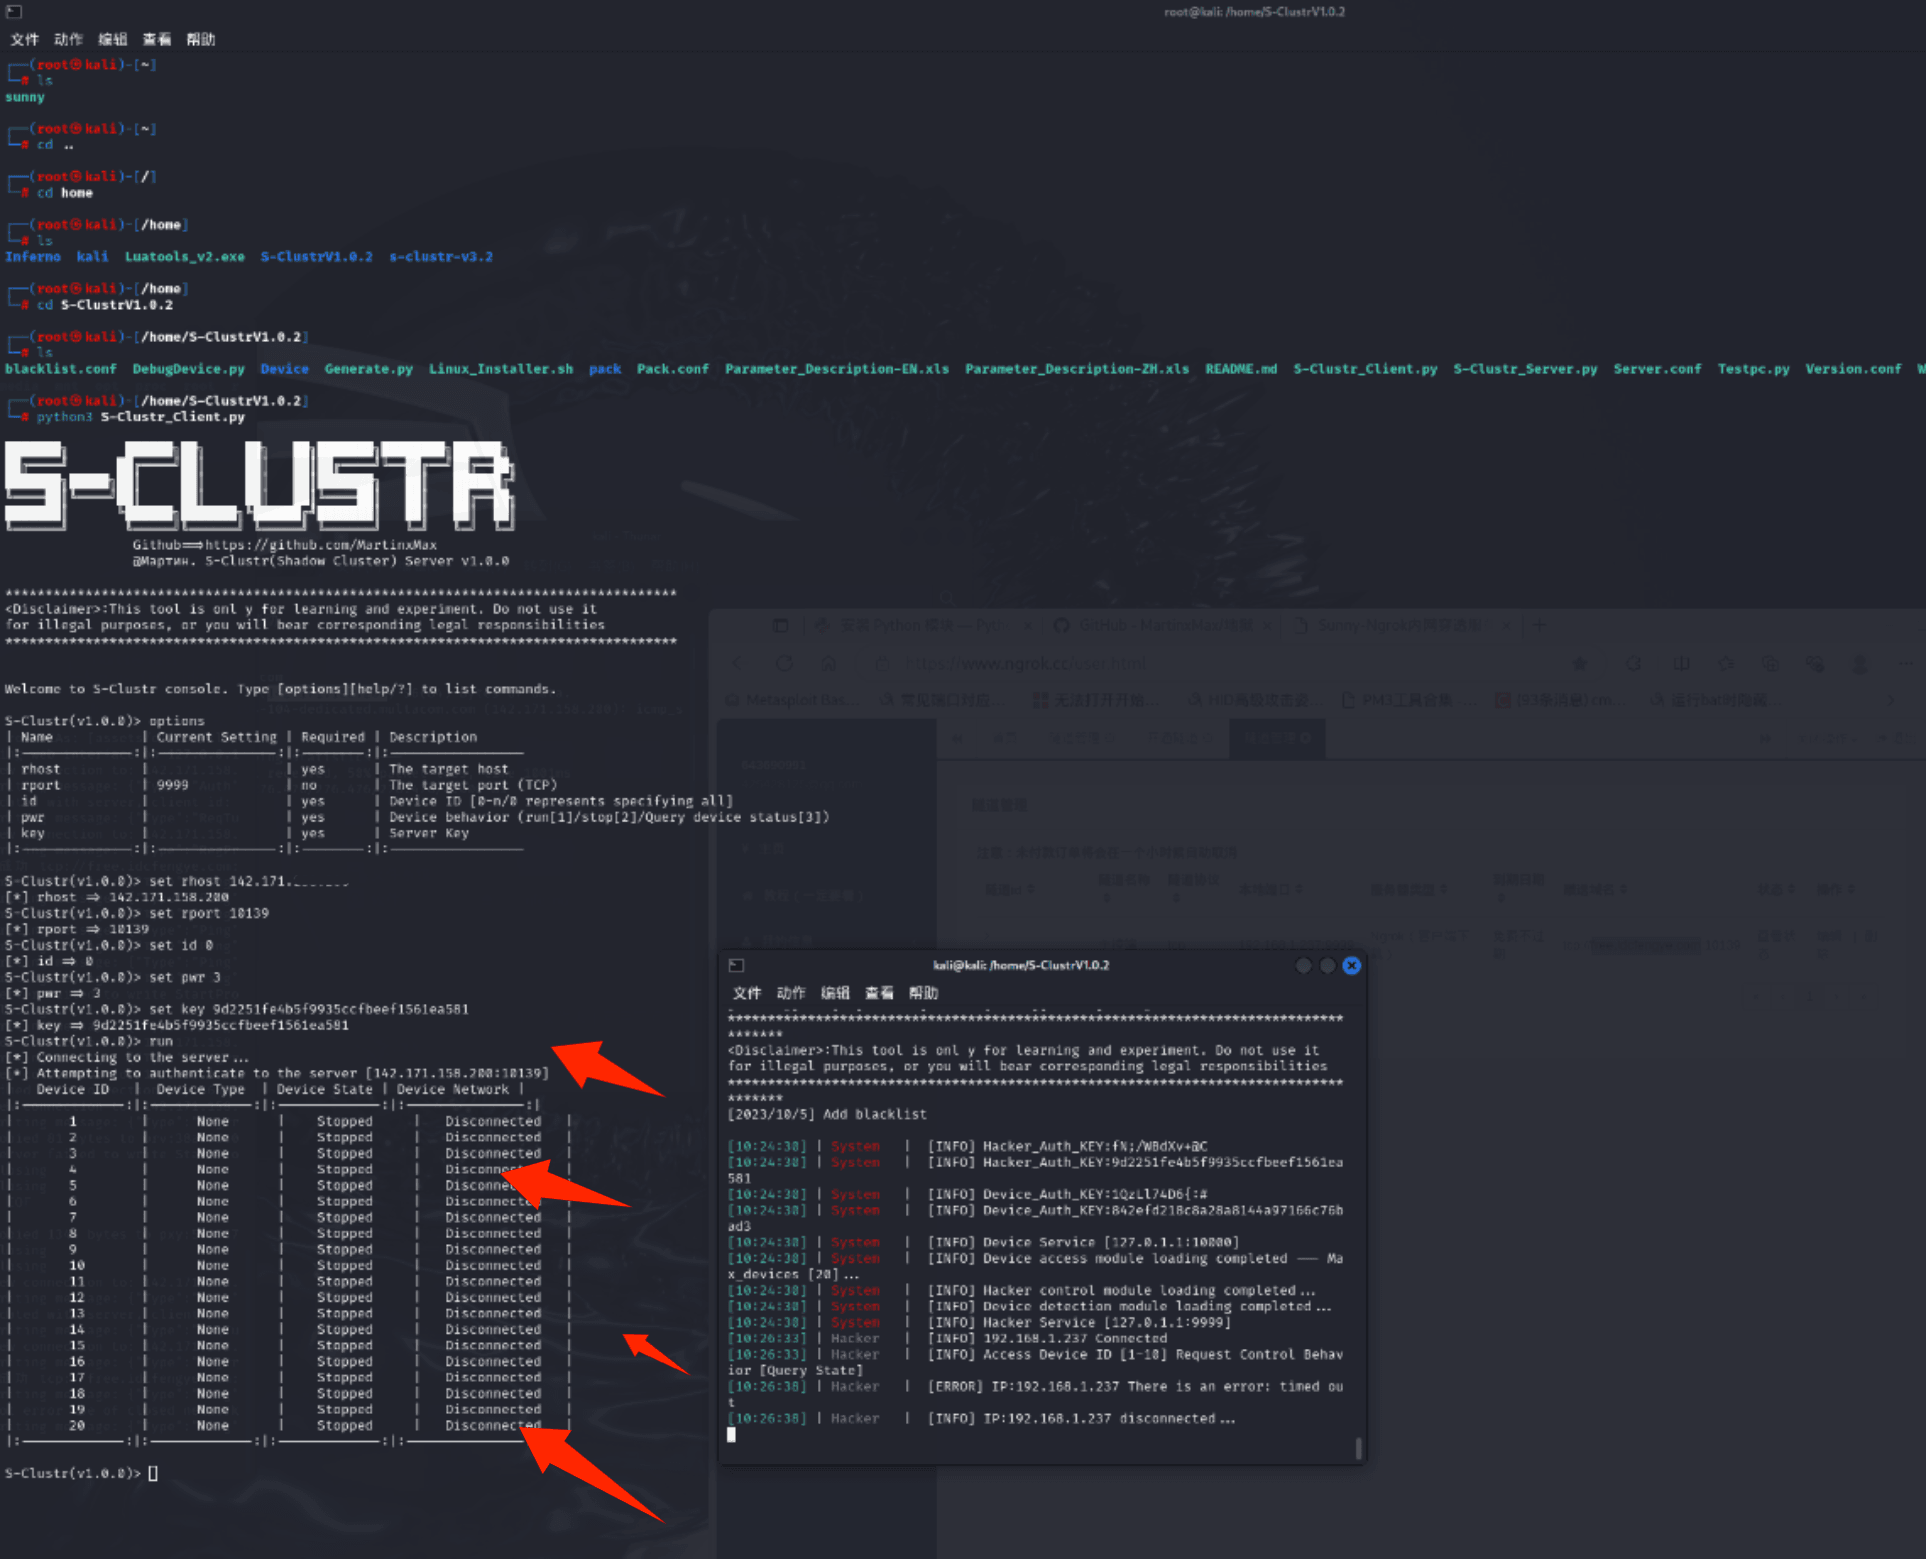The image size is (1926, 1559).
Task: Expand bookmarks bar overflow chevron
Action: point(1891,699)
